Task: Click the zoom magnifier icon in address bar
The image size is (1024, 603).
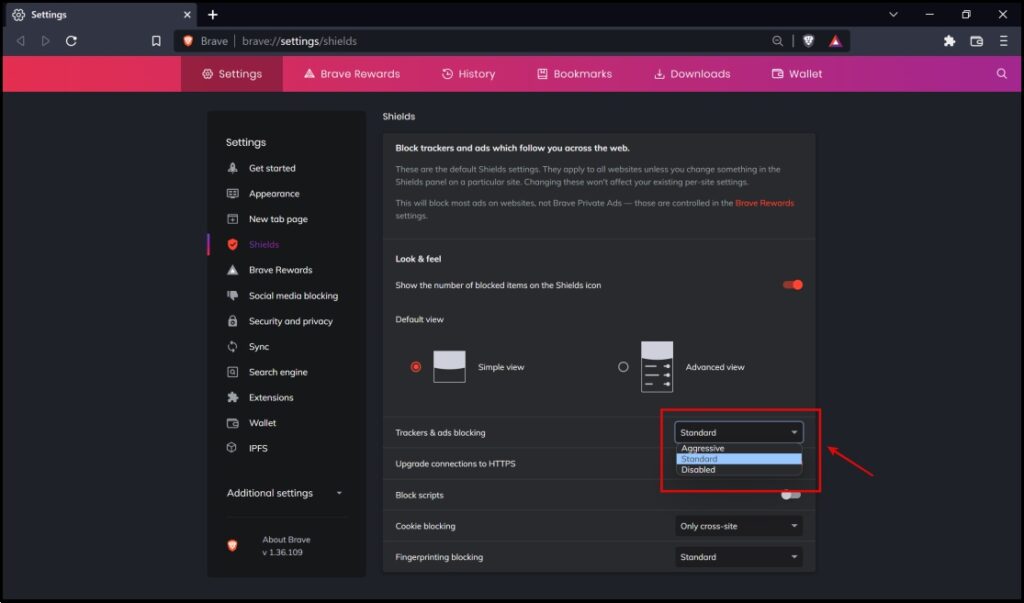Action: 777,41
